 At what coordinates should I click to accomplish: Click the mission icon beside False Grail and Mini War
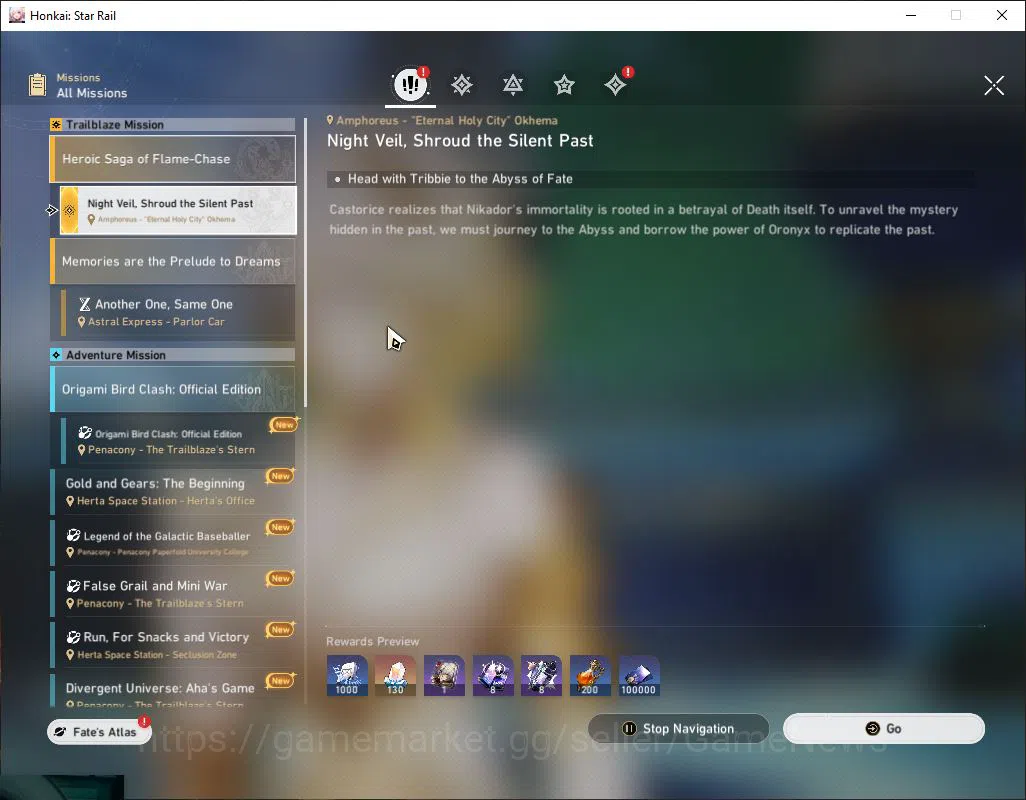pos(73,586)
